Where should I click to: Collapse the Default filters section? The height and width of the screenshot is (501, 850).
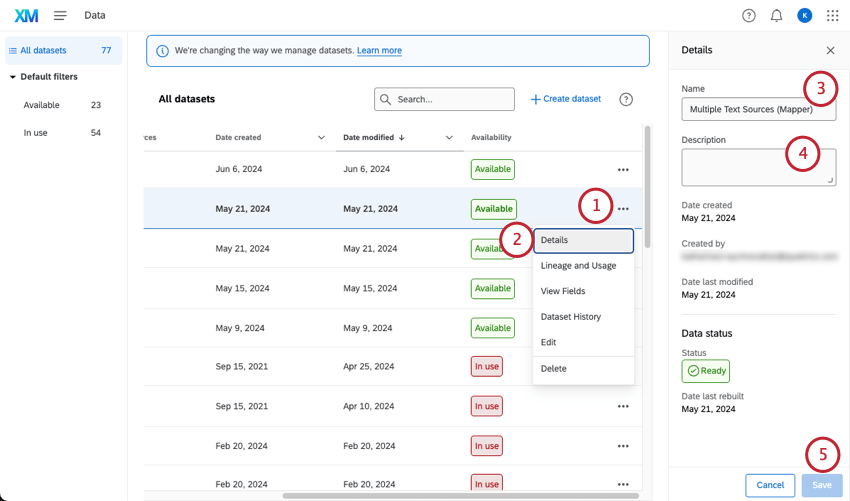(13, 77)
